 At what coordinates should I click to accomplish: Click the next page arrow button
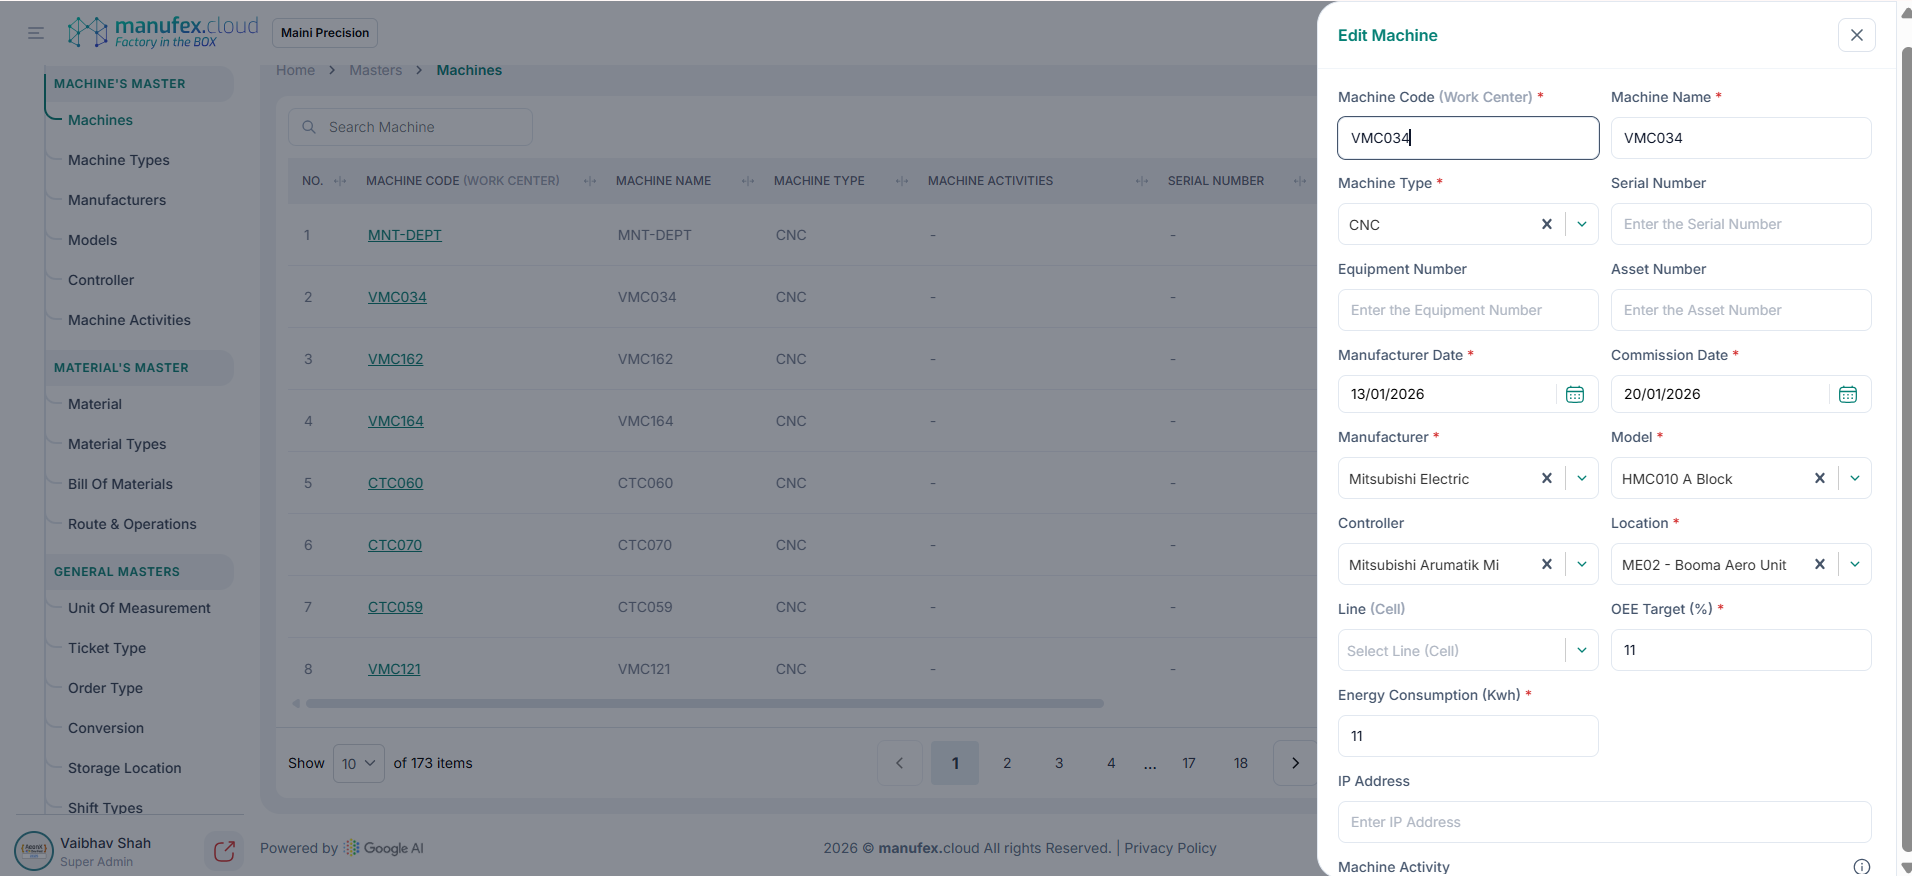1295,763
